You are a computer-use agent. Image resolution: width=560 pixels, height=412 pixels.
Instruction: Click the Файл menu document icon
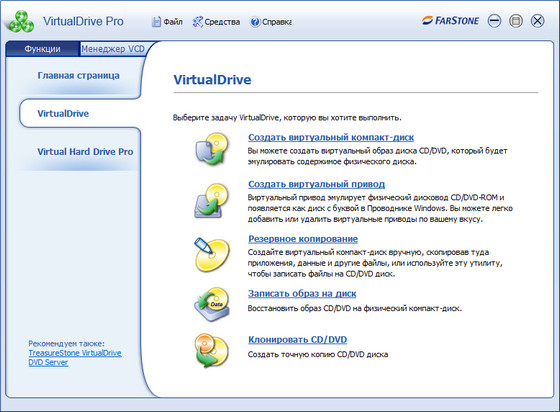[156, 22]
